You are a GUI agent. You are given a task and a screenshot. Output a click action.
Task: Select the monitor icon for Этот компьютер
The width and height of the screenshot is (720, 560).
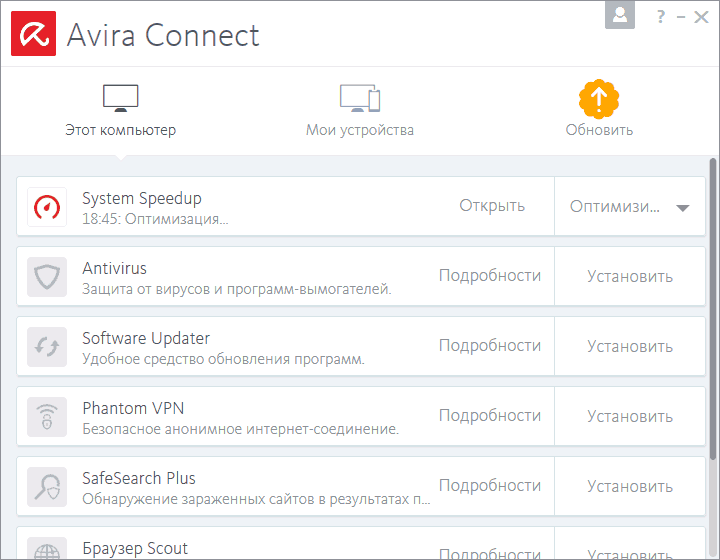point(120,98)
